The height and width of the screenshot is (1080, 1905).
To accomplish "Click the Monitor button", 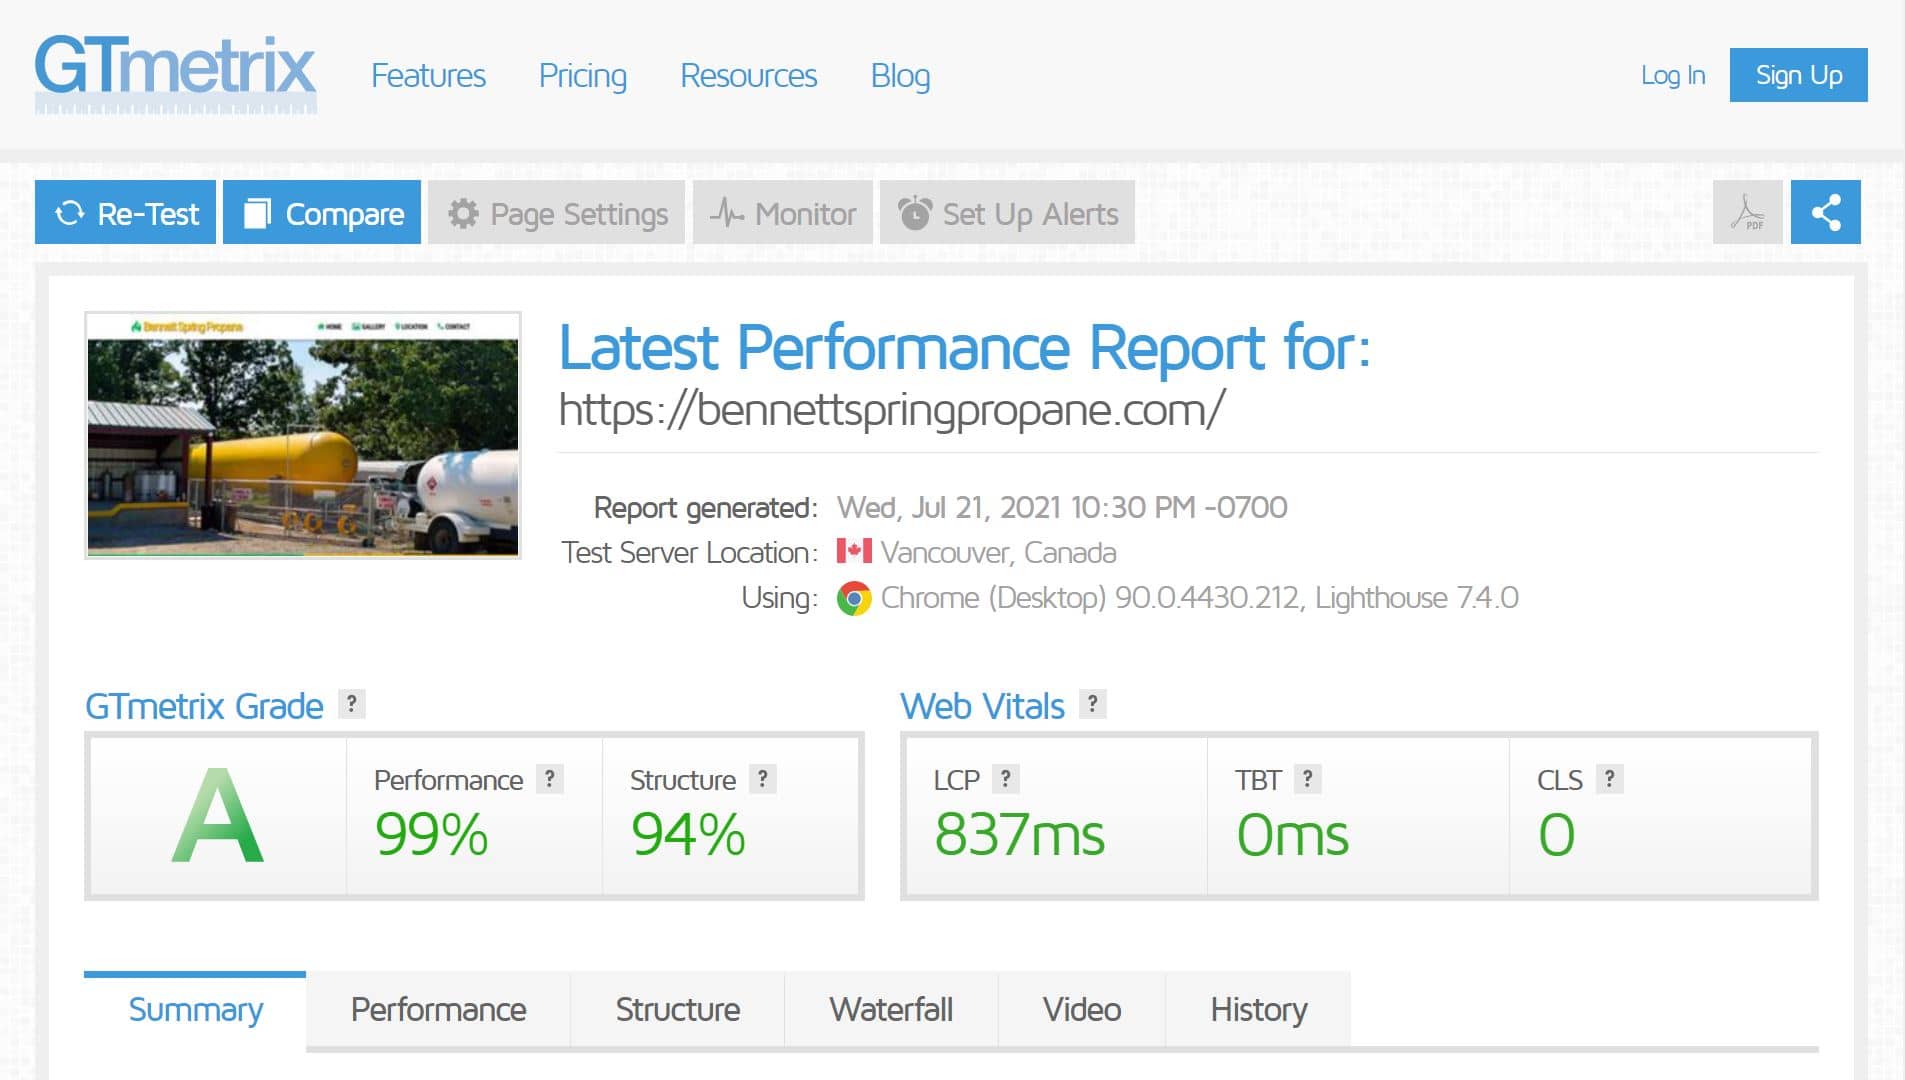I will [x=783, y=213].
